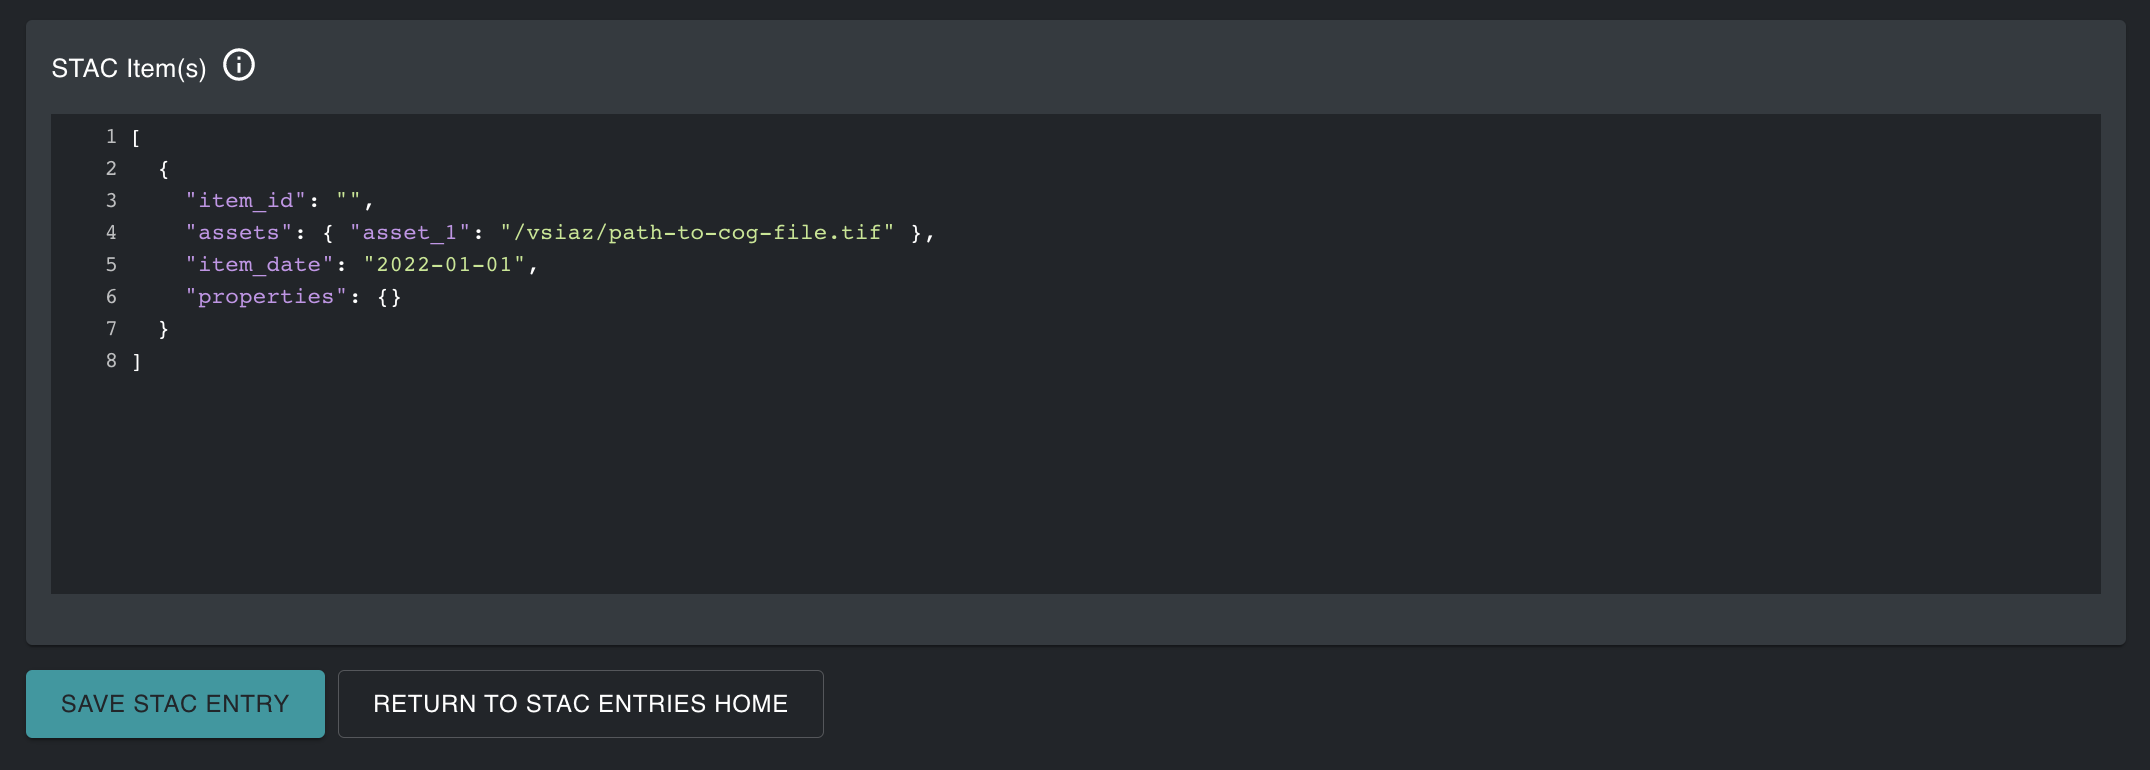
Task: Click the "properties" key on line 6
Action: point(266,297)
